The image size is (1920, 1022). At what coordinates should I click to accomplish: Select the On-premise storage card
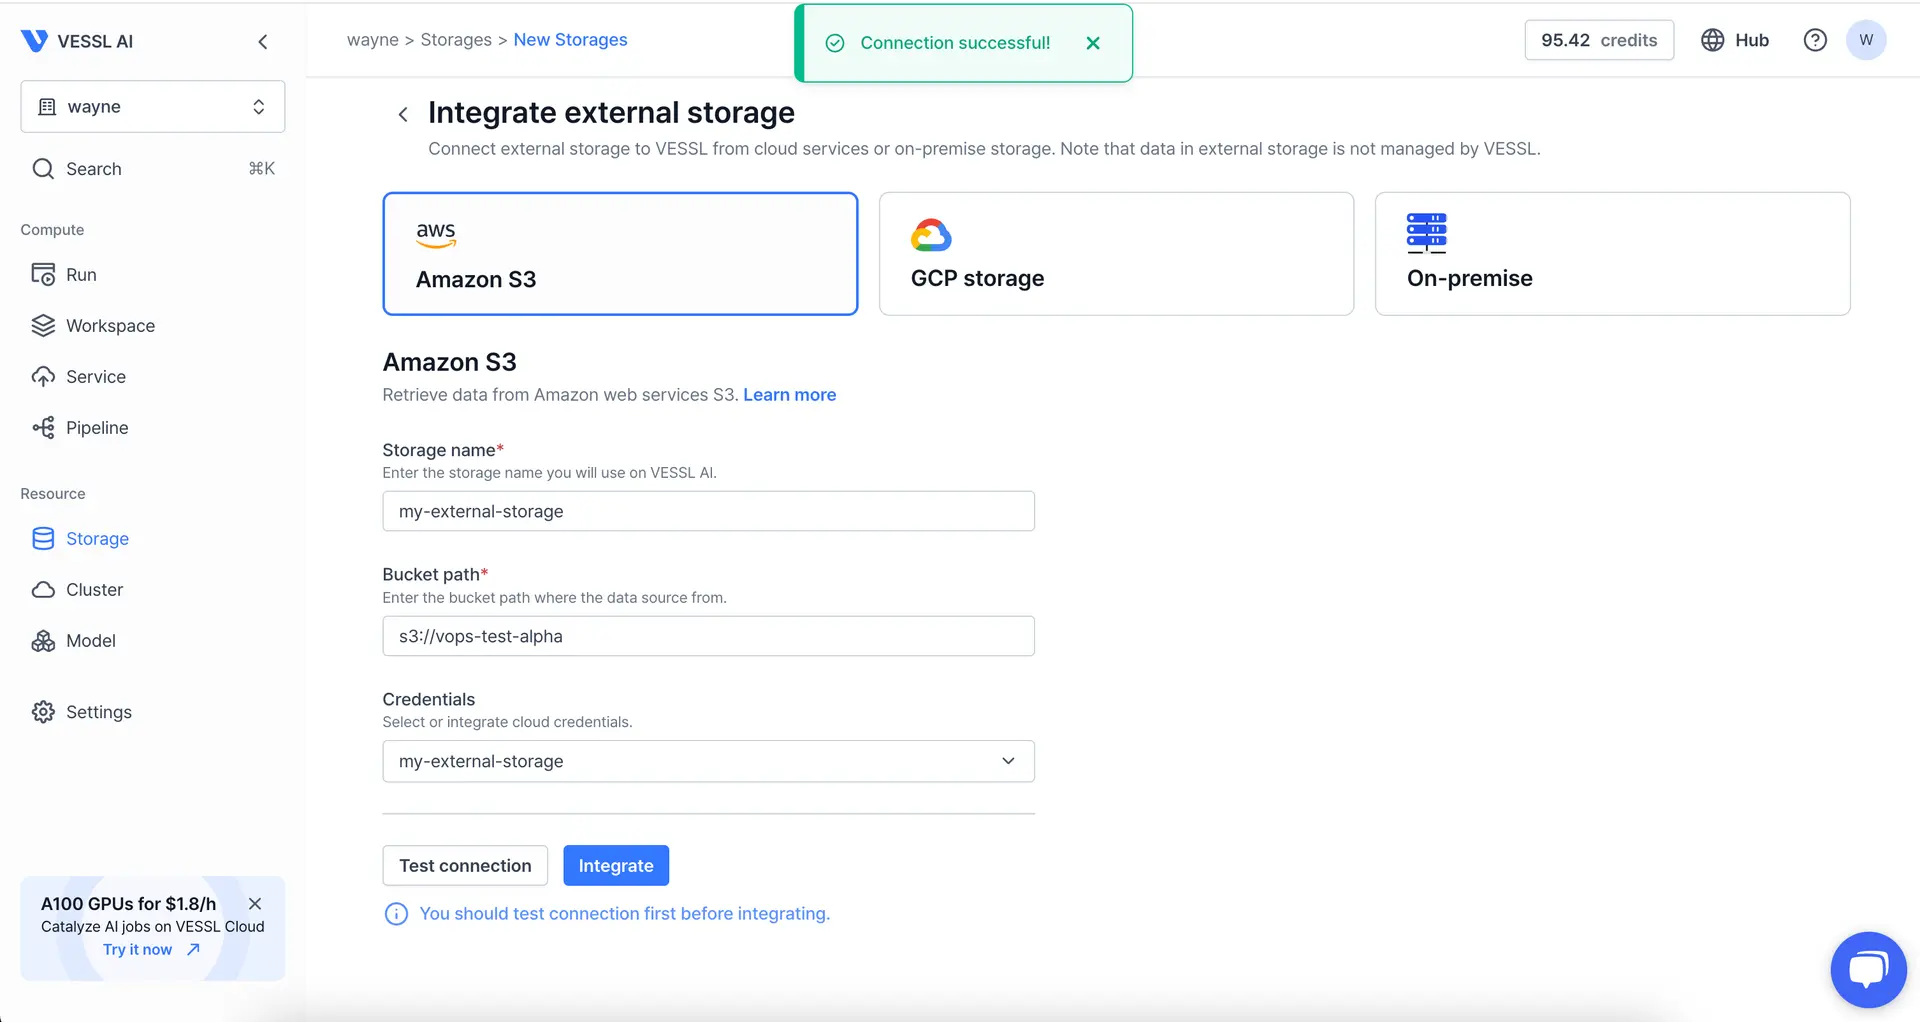coord(1612,254)
